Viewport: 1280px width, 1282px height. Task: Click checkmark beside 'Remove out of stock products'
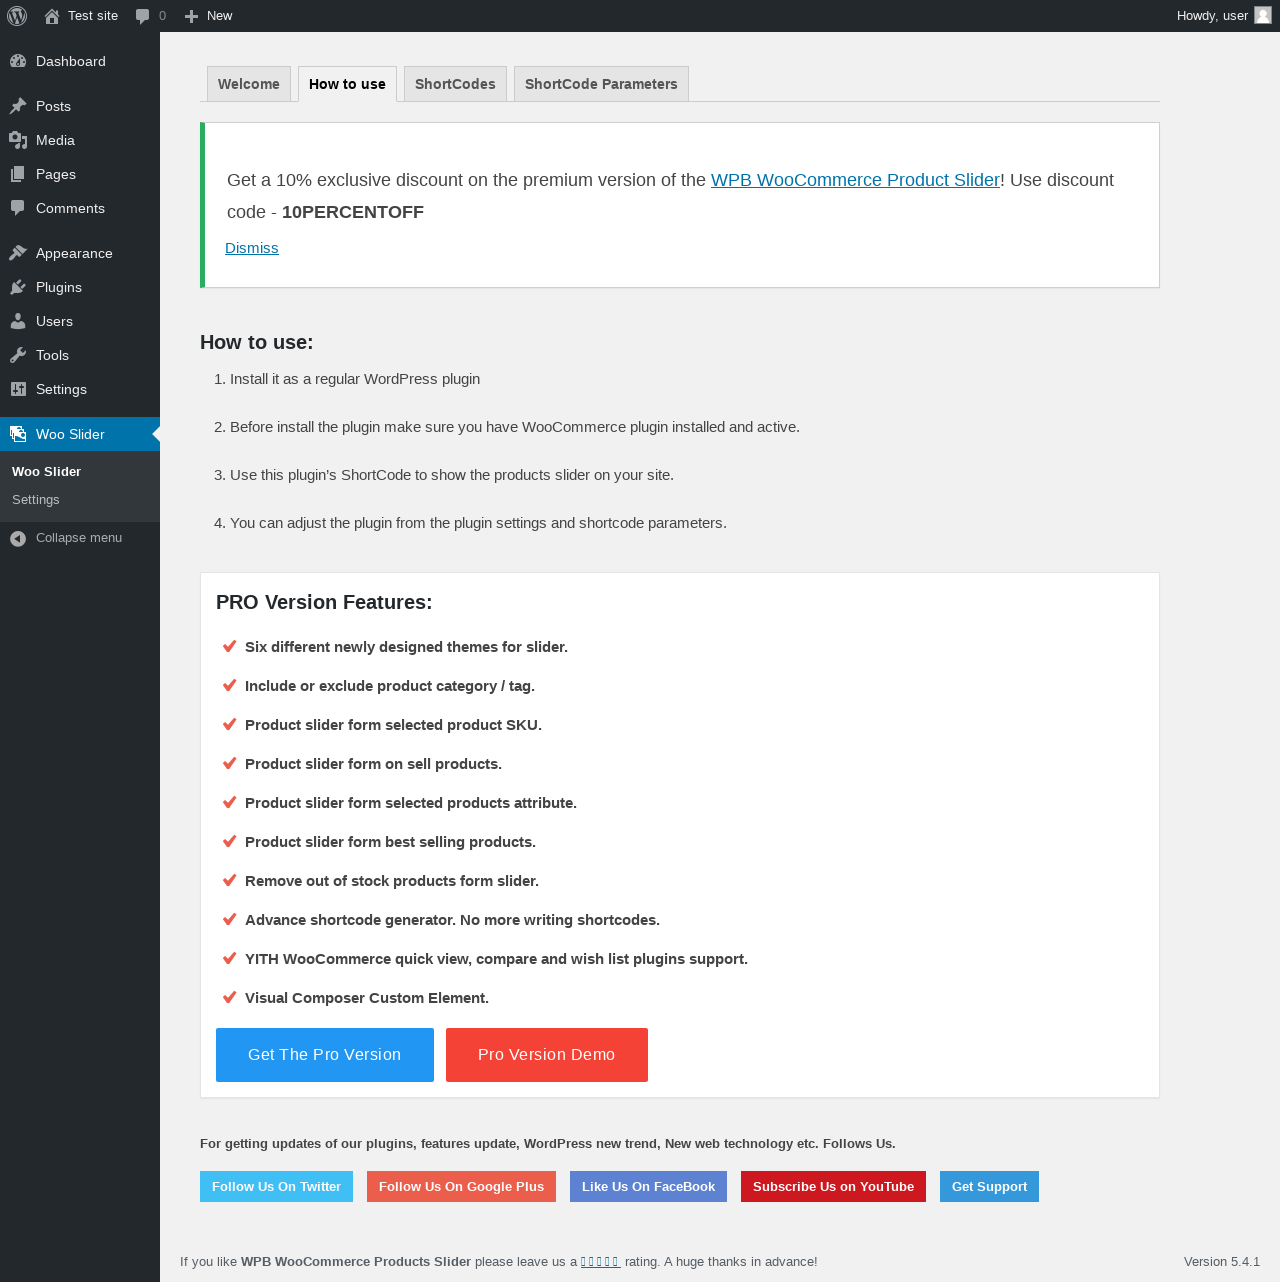click(229, 880)
